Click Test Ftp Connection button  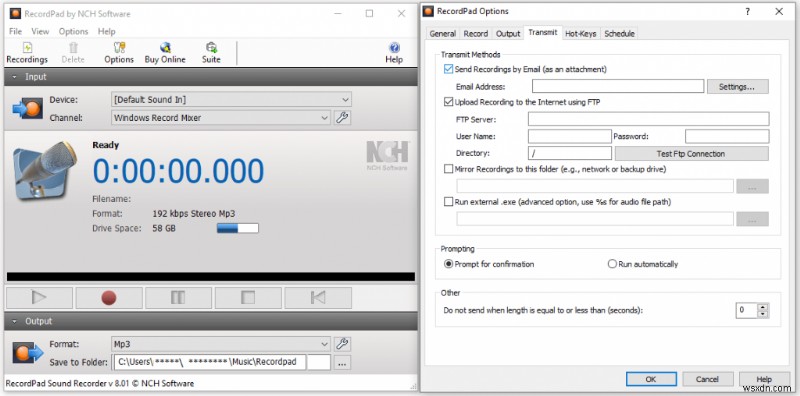[x=691, y=153]
